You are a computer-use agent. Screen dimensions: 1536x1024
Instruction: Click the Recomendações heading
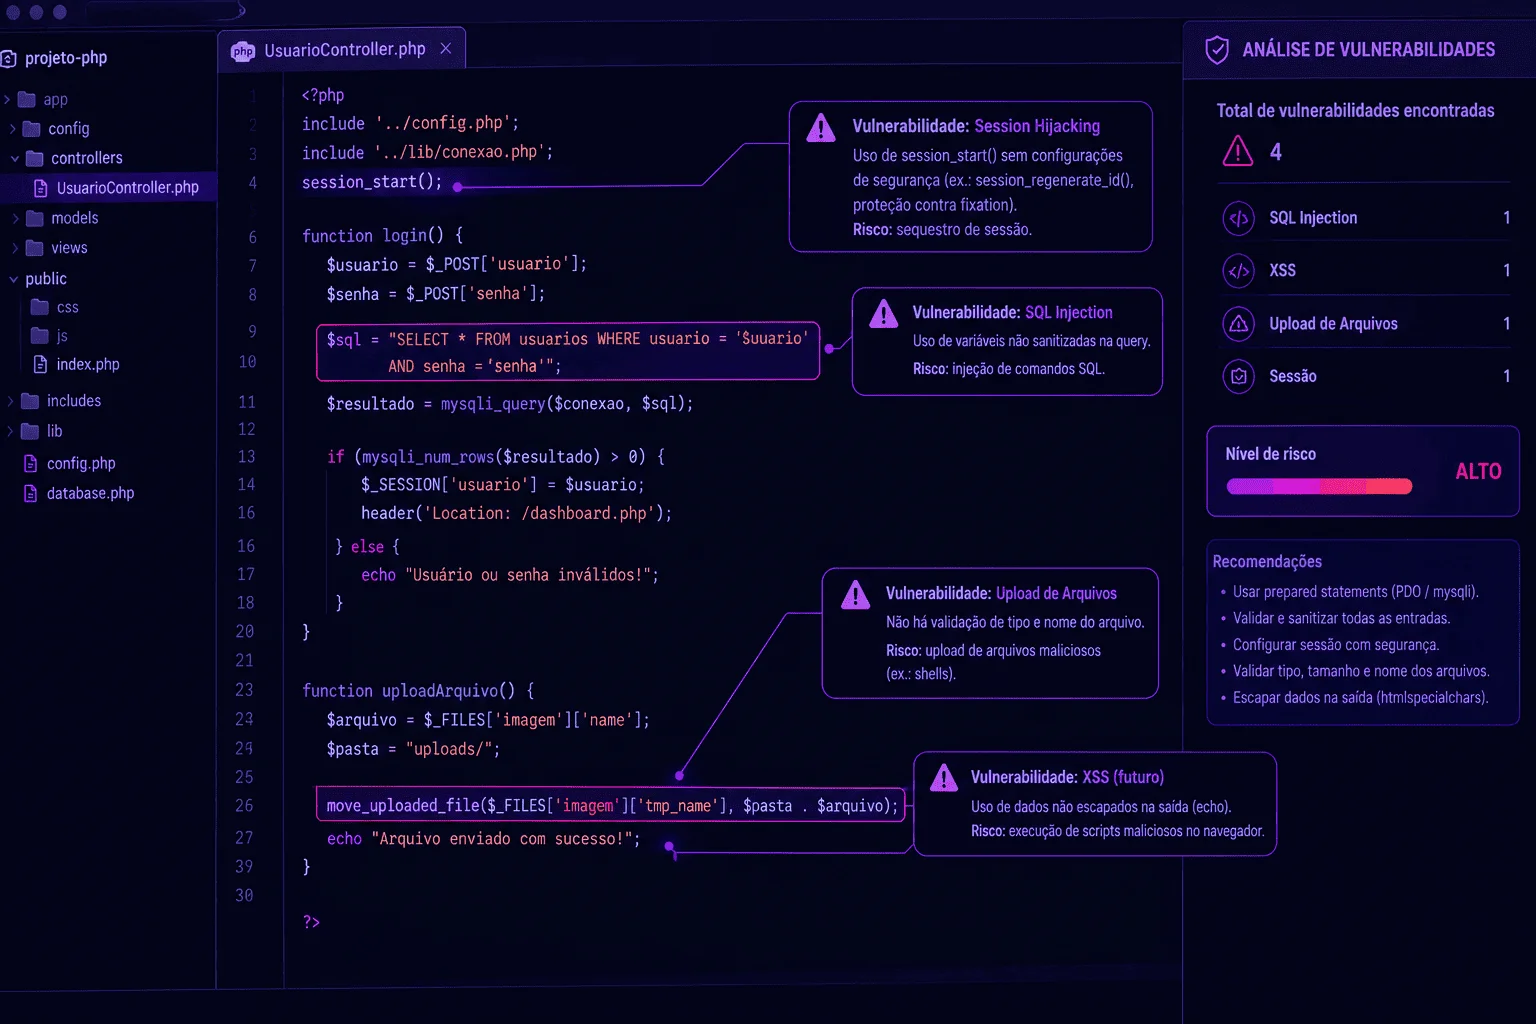[x=1267, y=562]
